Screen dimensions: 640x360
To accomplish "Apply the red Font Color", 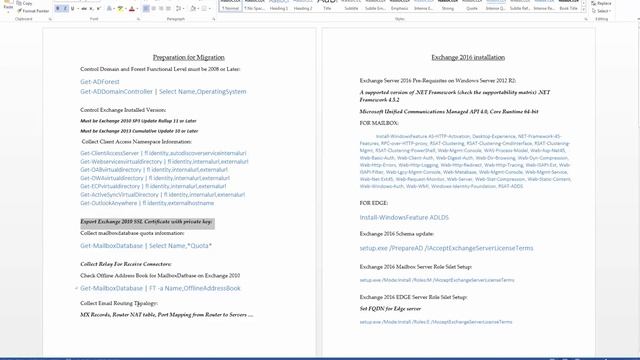I will click(x=131, y=9).
